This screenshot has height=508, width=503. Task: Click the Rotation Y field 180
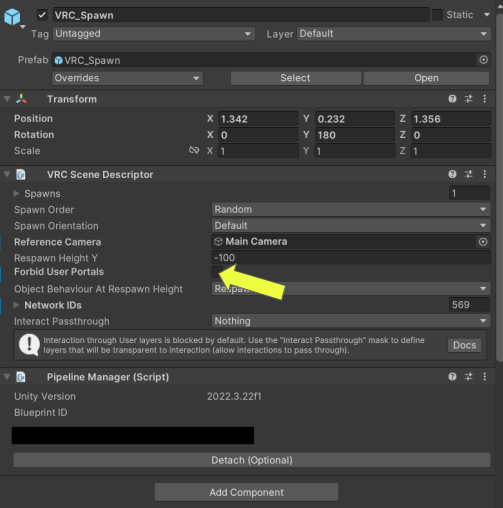pyautogui.click(x=355, y=135)
